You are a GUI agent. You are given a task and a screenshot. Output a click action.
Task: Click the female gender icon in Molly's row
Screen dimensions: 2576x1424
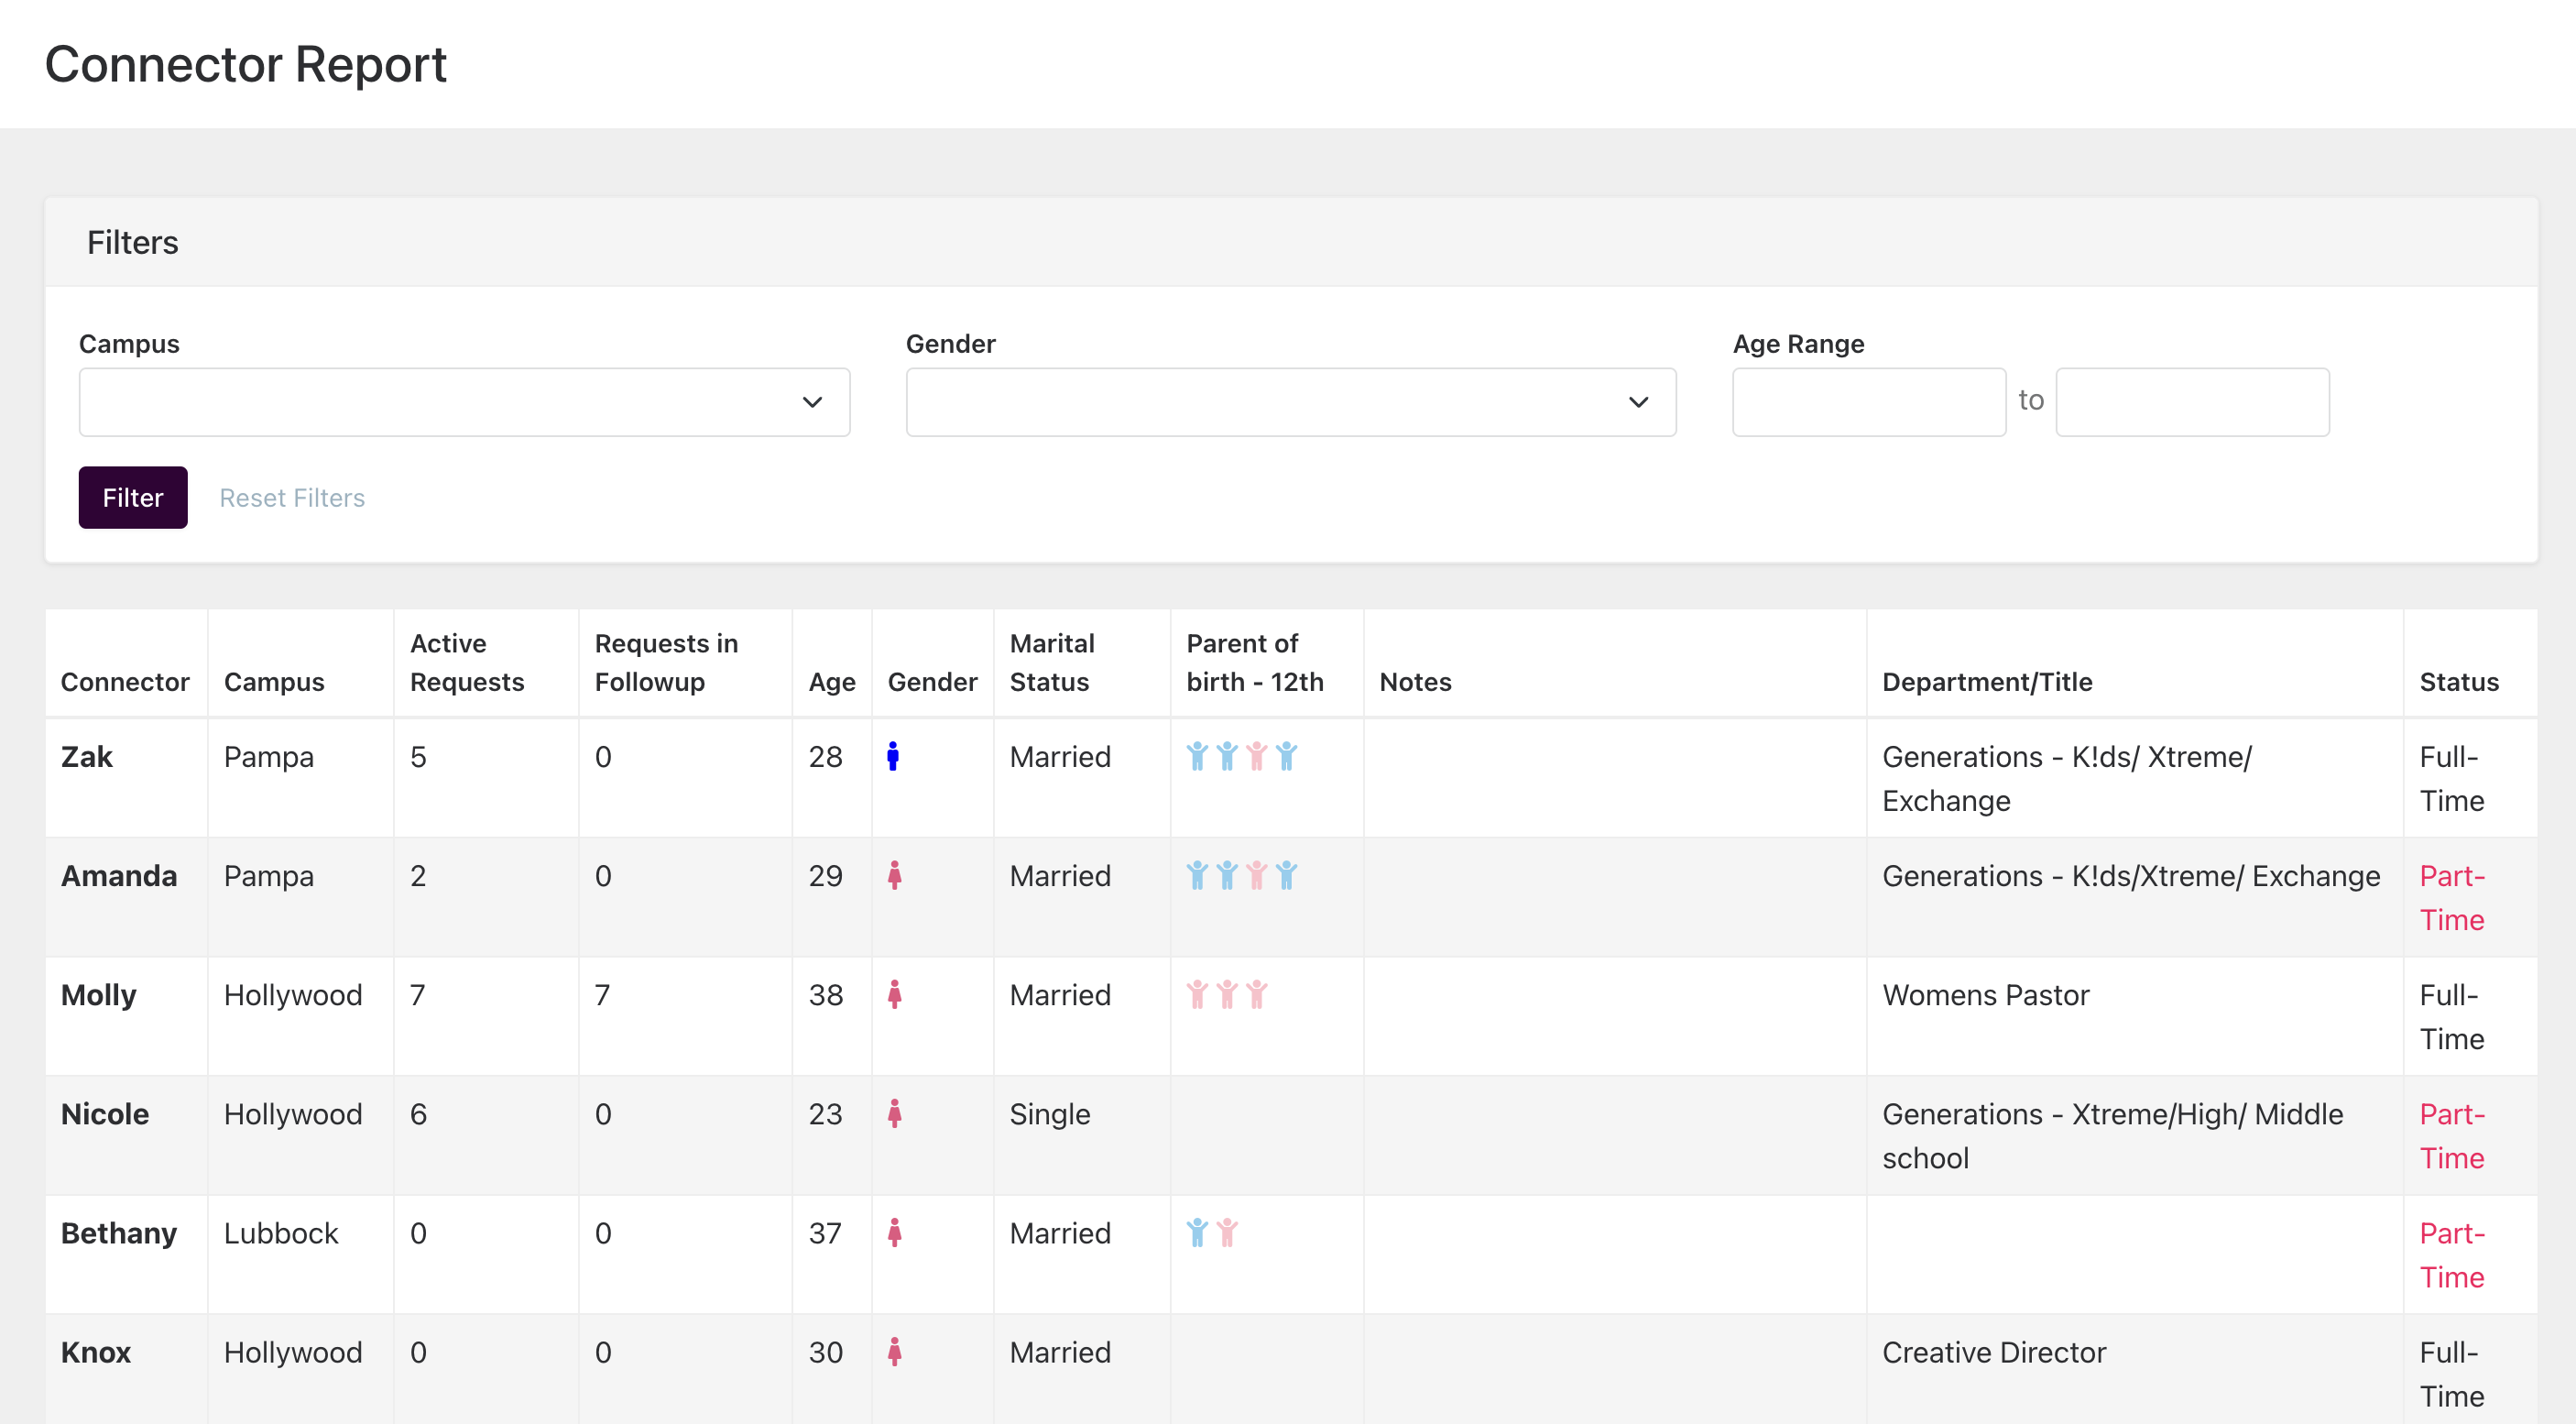click(894, 994)
